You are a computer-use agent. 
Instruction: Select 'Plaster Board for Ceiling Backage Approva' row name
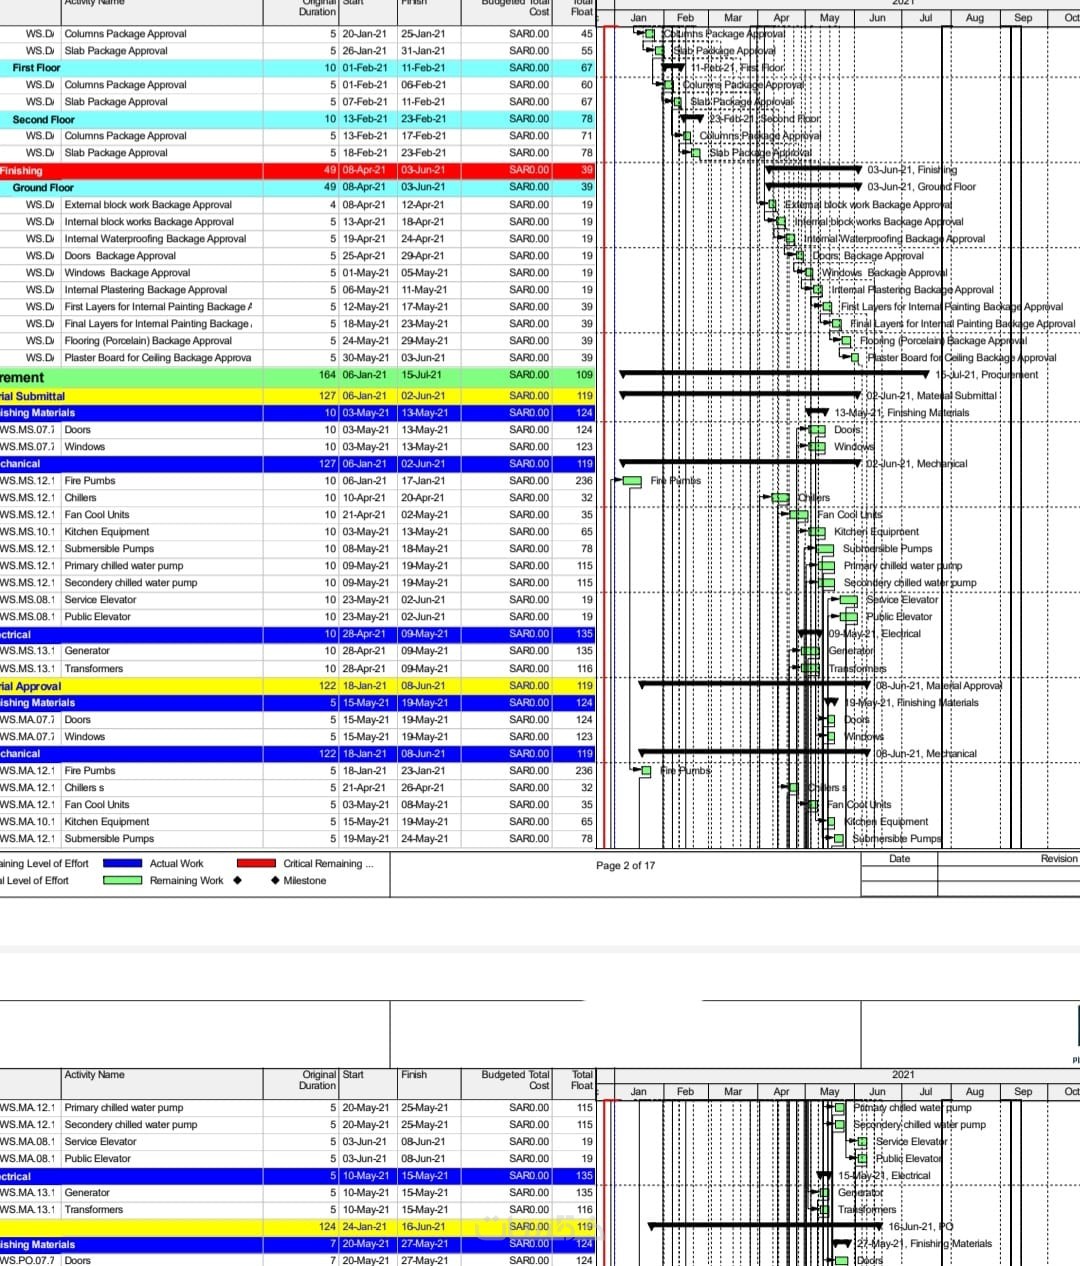pos(158,358)
